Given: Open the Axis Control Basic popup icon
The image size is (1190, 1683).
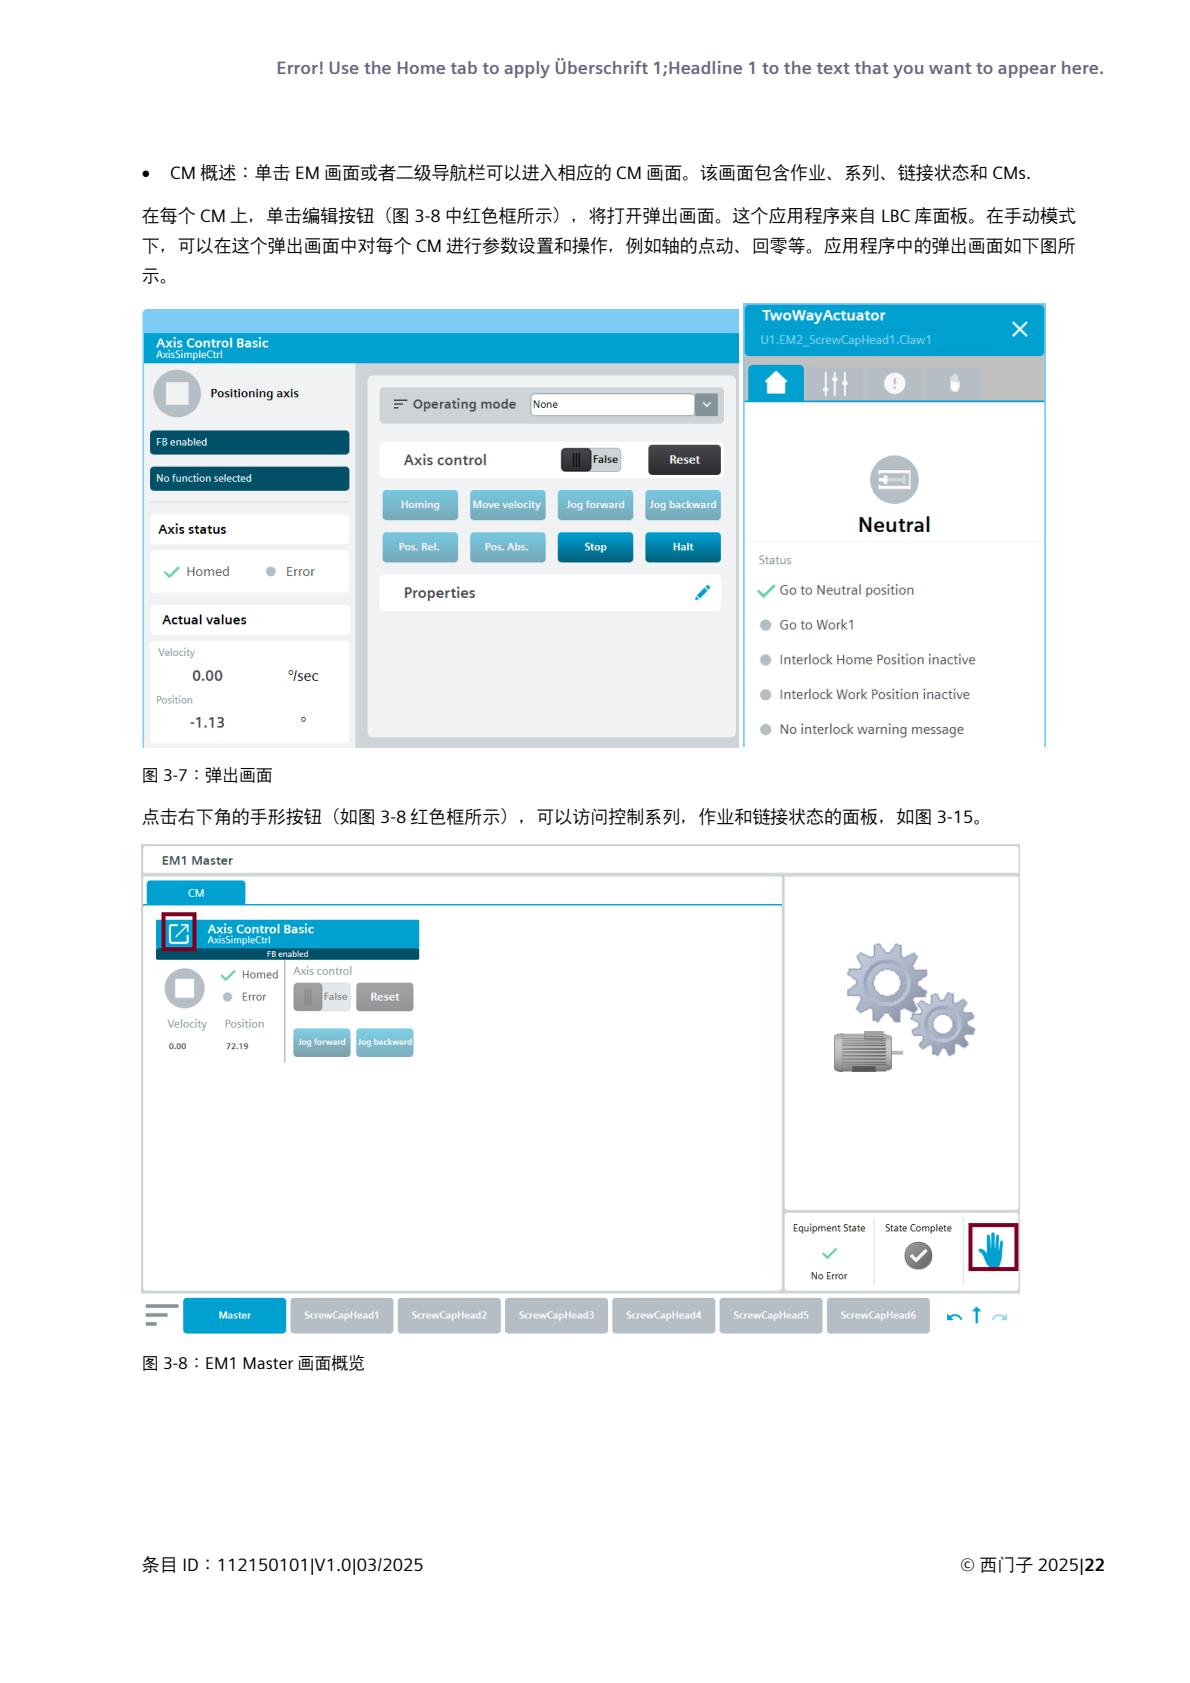Looking at the screenshot, I should pos(179,933).
